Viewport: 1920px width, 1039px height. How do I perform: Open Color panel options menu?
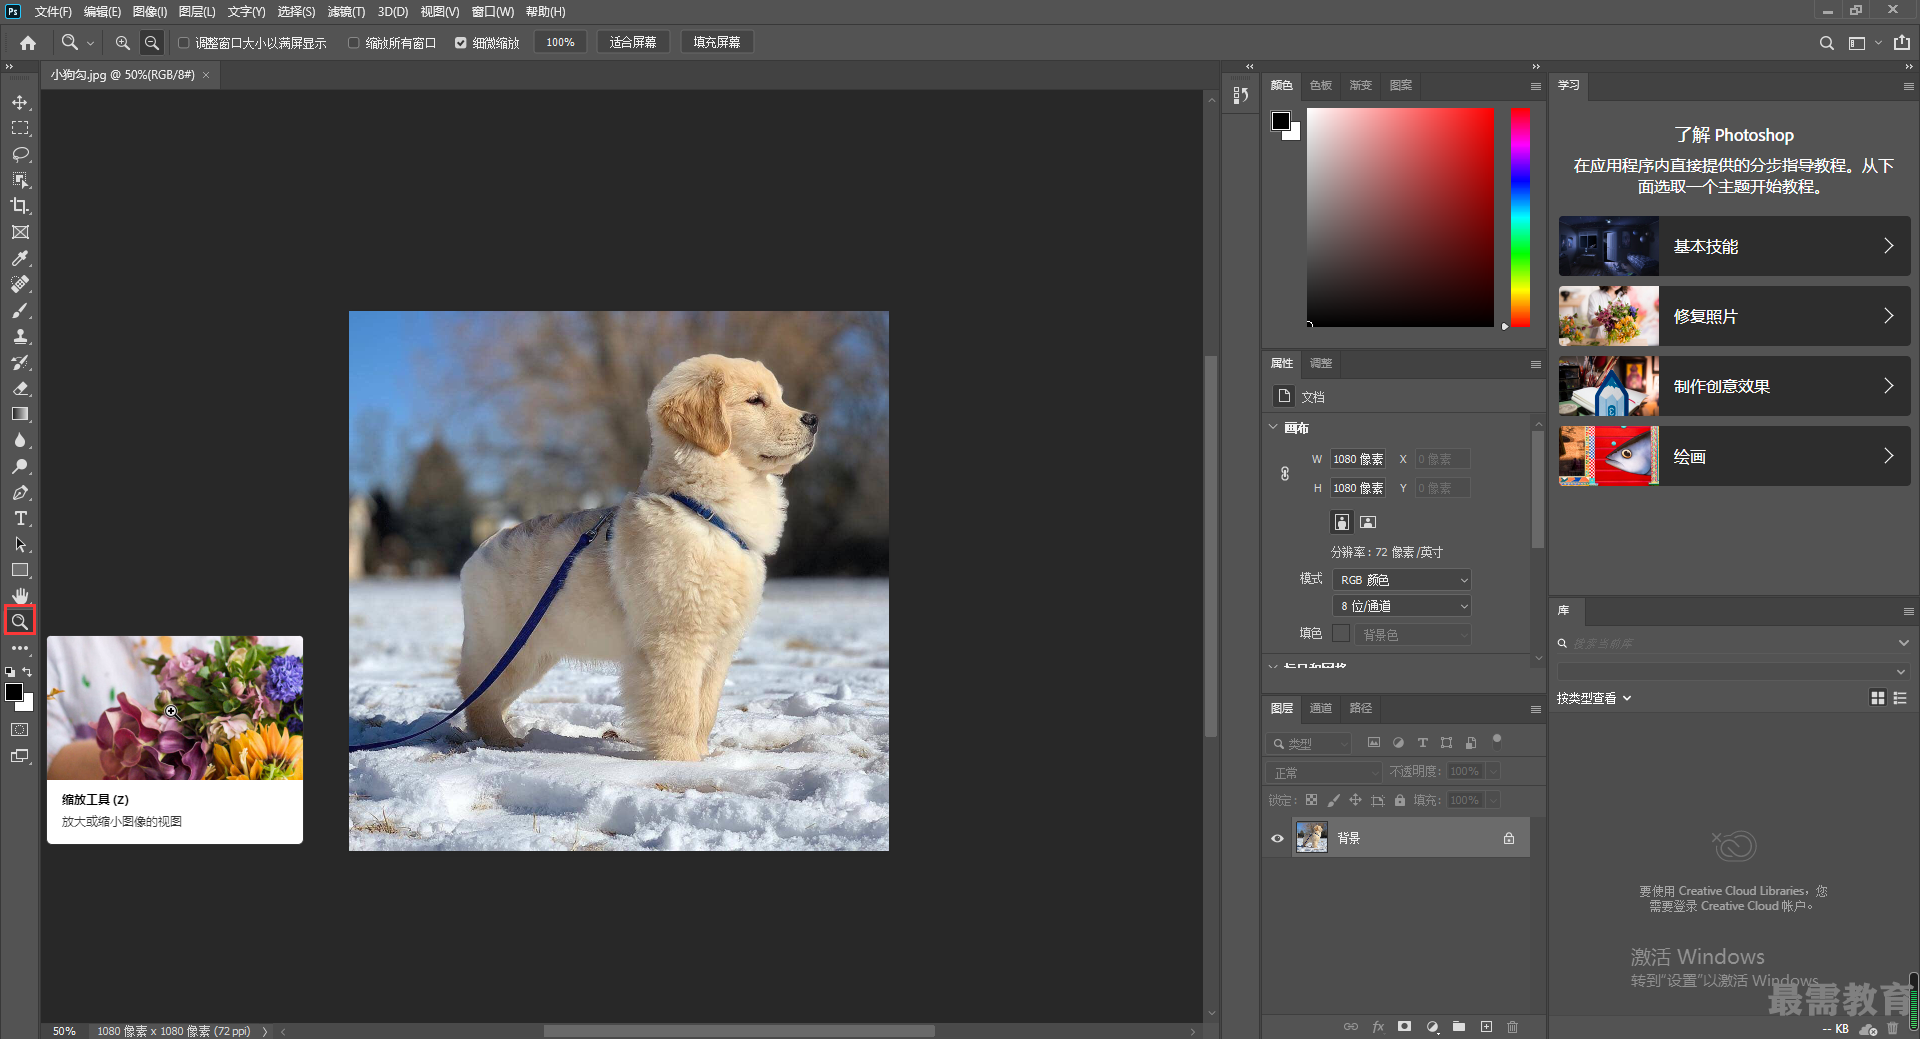(1535, 87)
